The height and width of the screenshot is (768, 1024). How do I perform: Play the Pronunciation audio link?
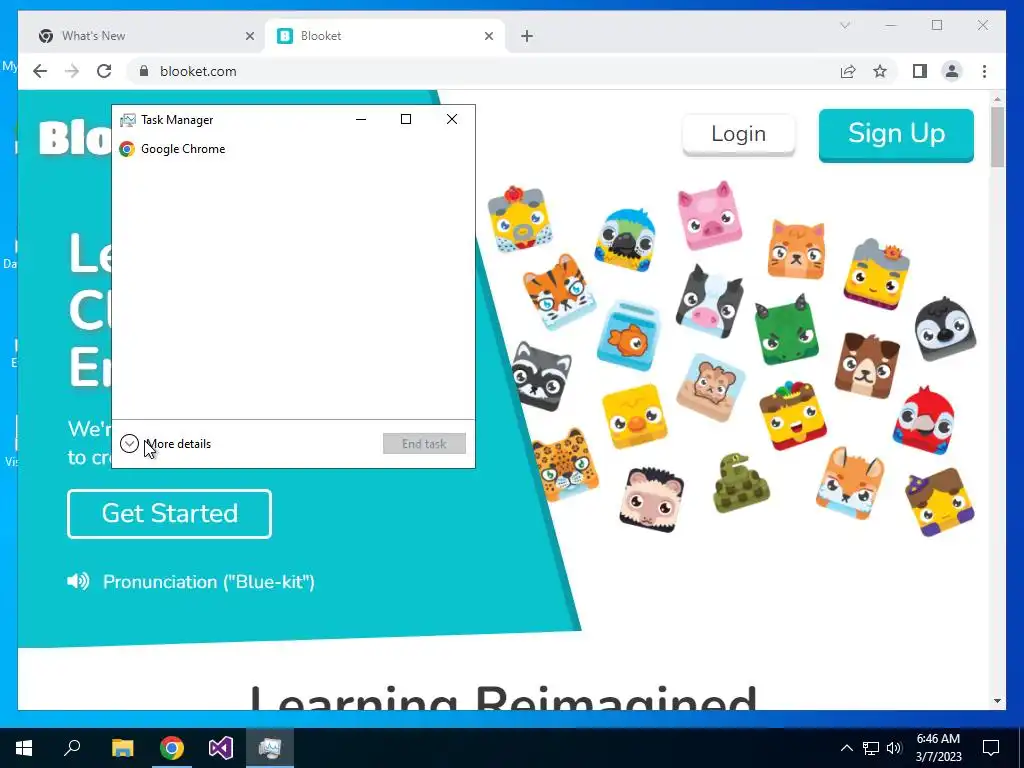click(x=208, y=581)
